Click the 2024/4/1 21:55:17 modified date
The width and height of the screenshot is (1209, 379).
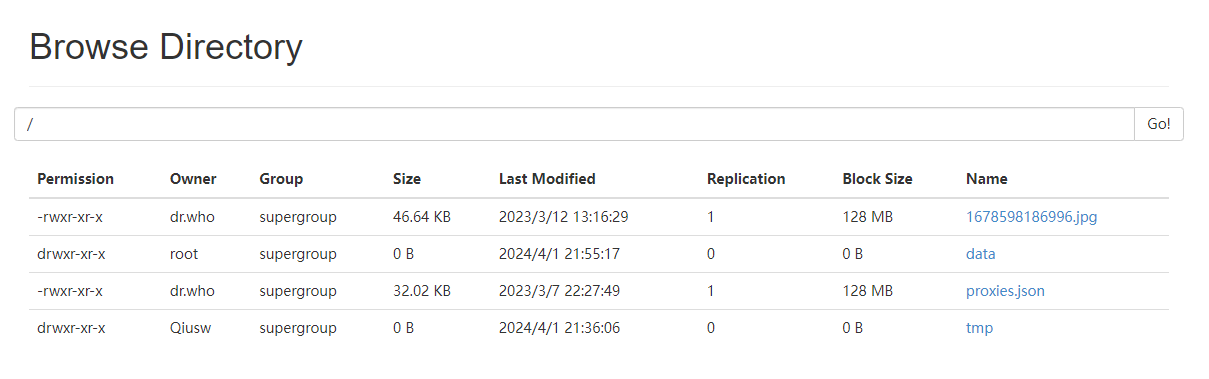click(x=559, y=254)
